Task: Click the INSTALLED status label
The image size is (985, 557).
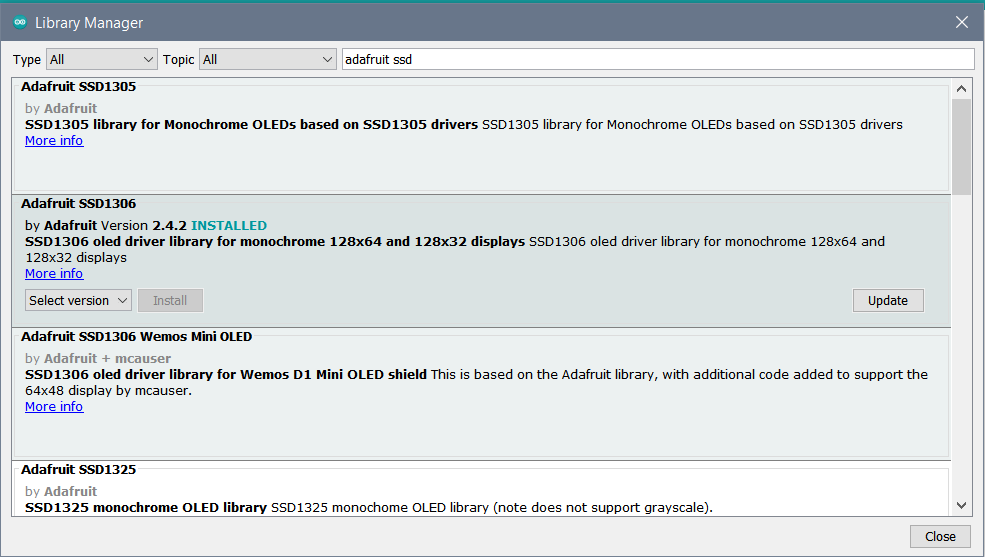Action: [229, 225]
